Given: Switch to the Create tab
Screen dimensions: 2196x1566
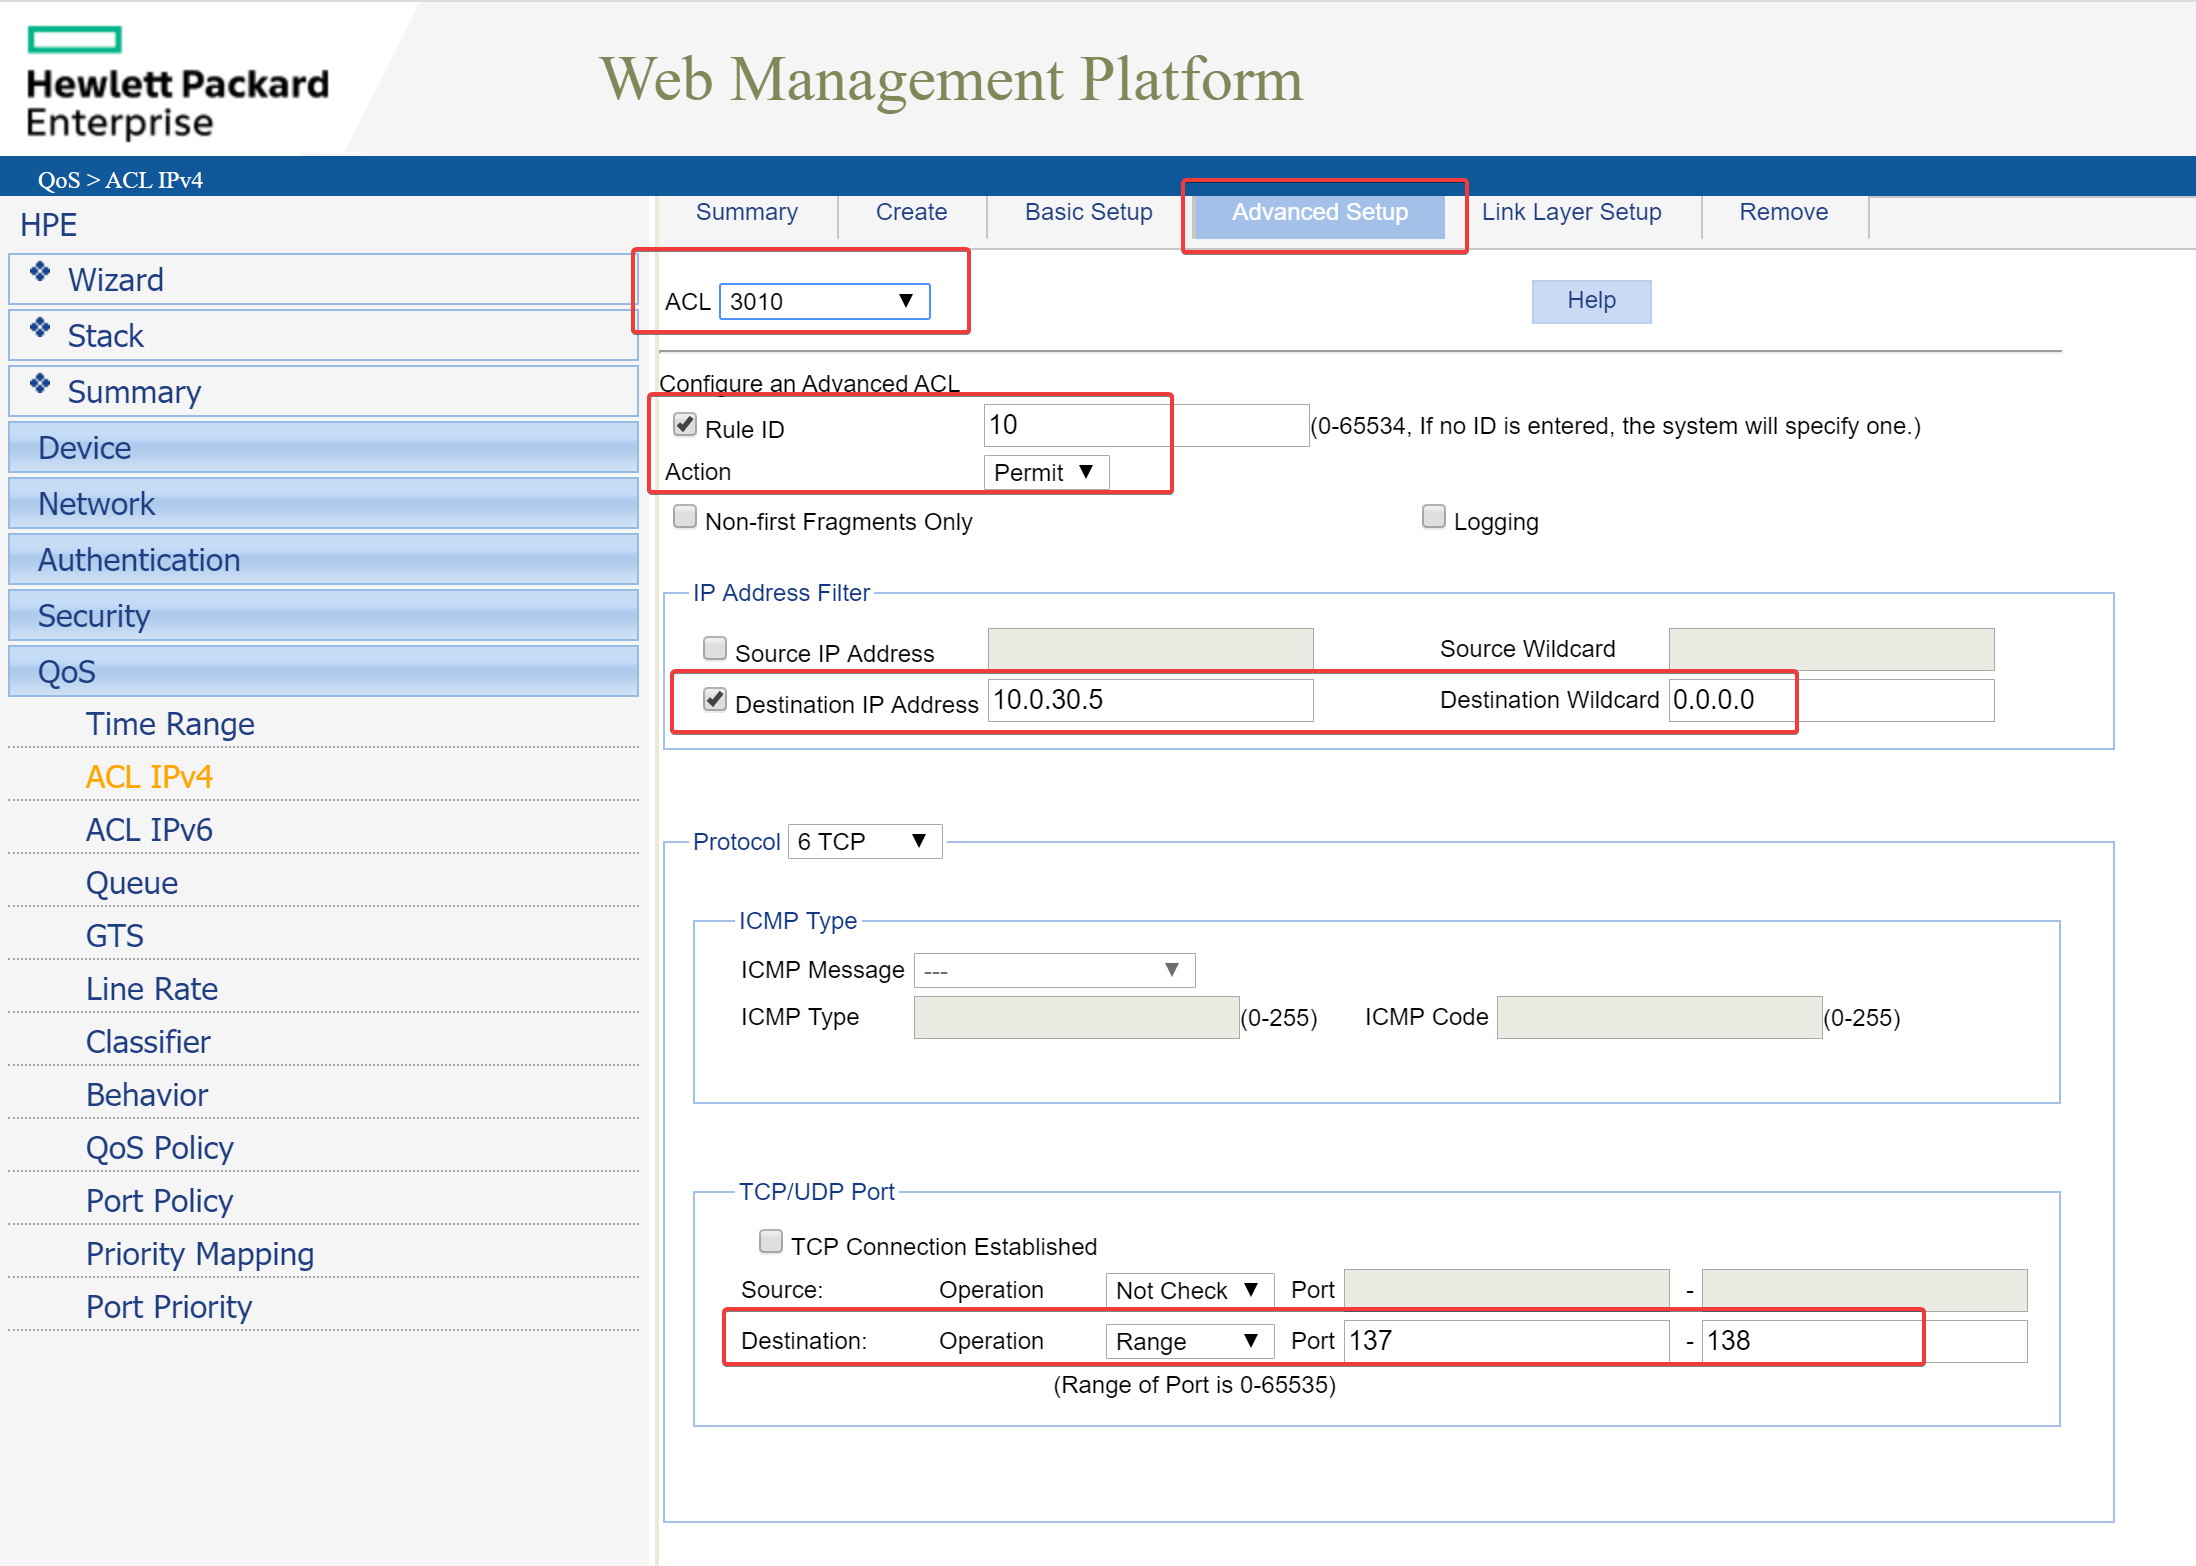Looking at the screenshot, I should 912,212.
